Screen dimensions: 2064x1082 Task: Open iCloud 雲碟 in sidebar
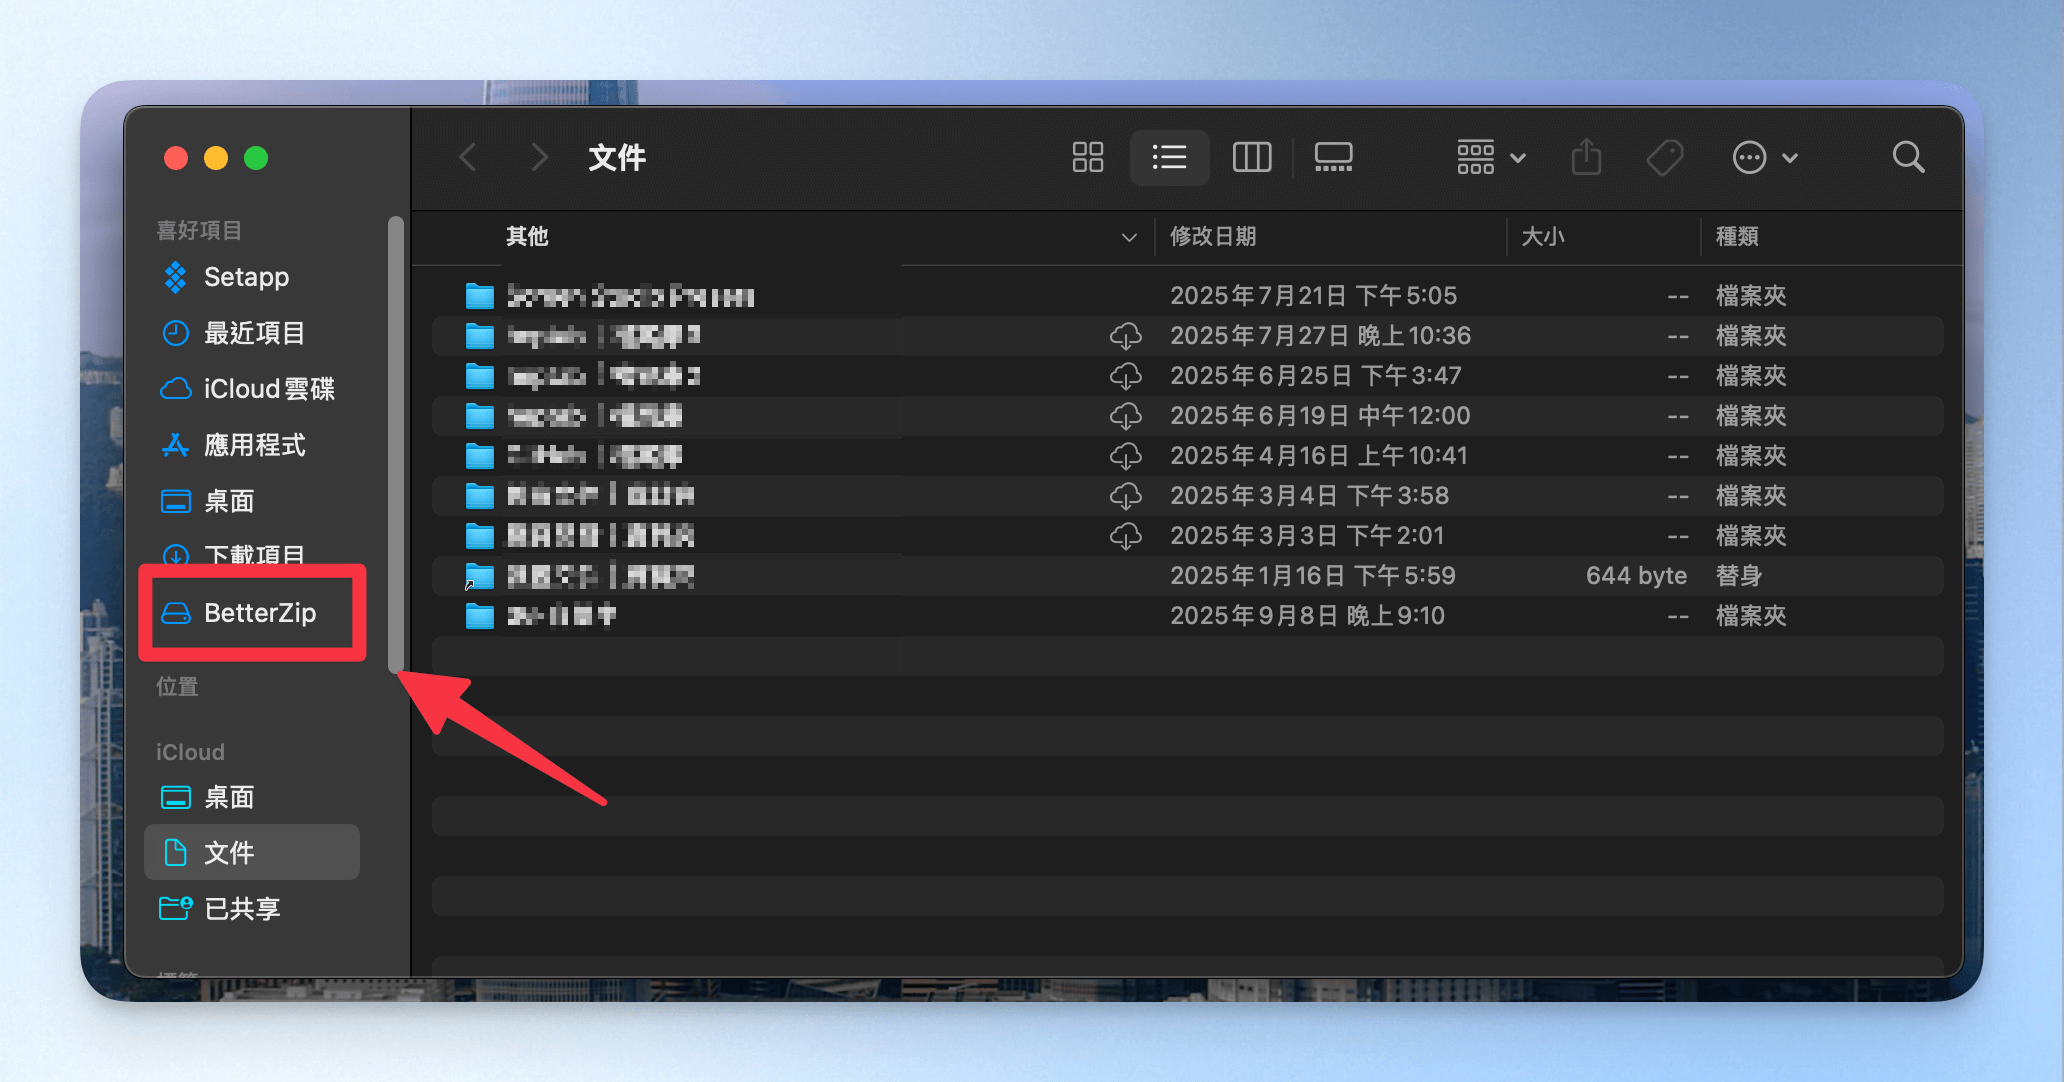coord(268,389)
